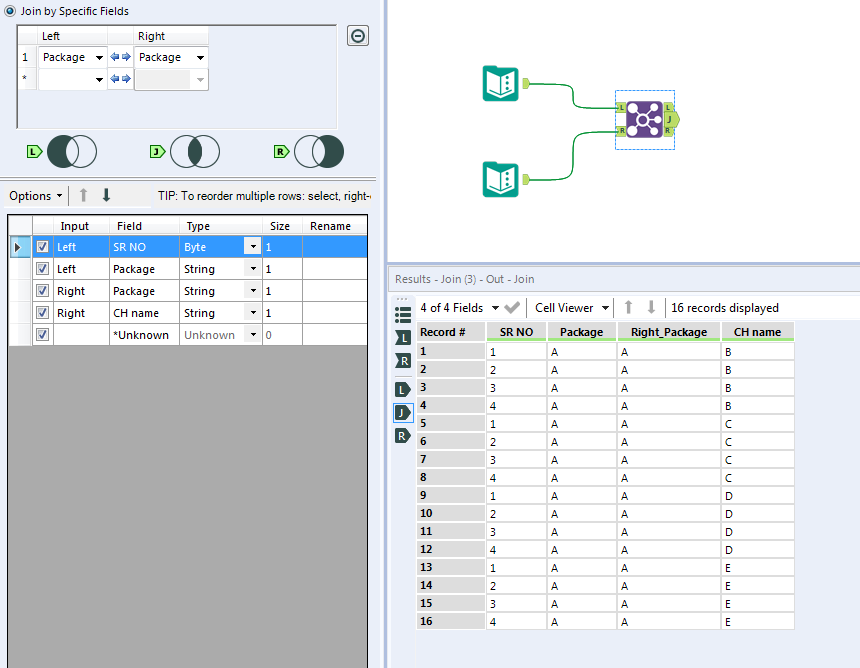
Task: Click the swap arrows icon in the new row
Action: pos(120,79)
